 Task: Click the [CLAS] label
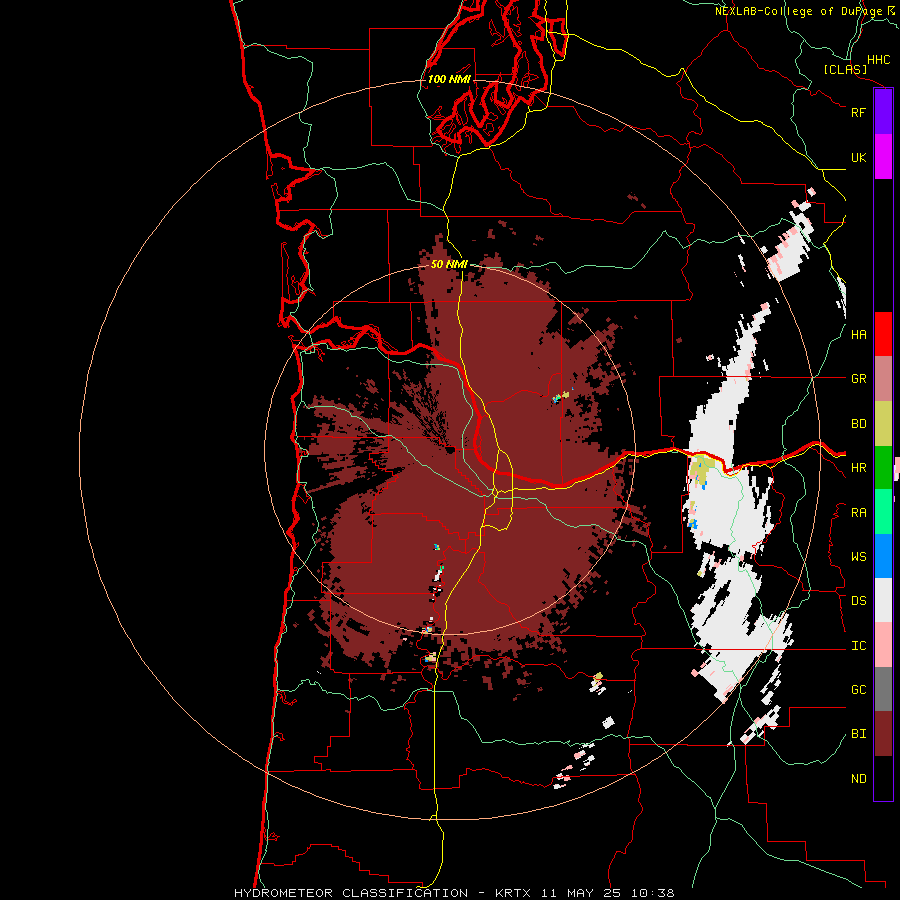[x=845, y=70]
